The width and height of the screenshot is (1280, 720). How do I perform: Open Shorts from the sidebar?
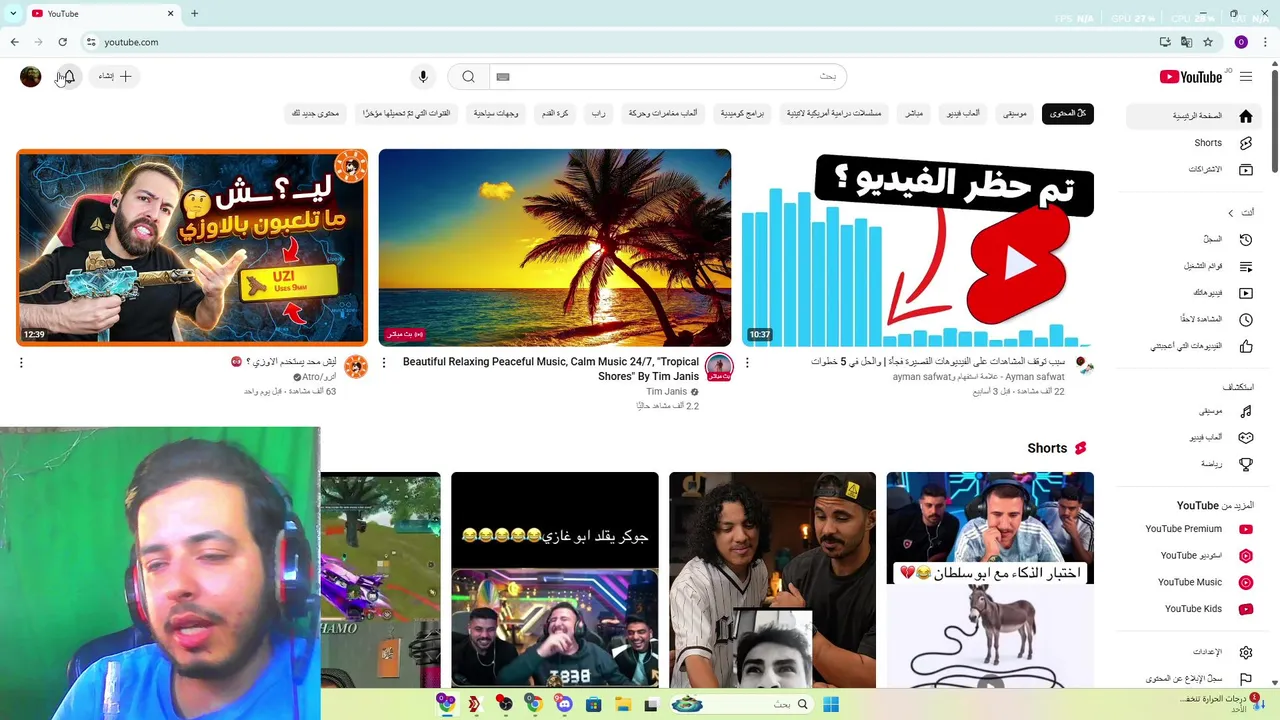[1195, 143]
